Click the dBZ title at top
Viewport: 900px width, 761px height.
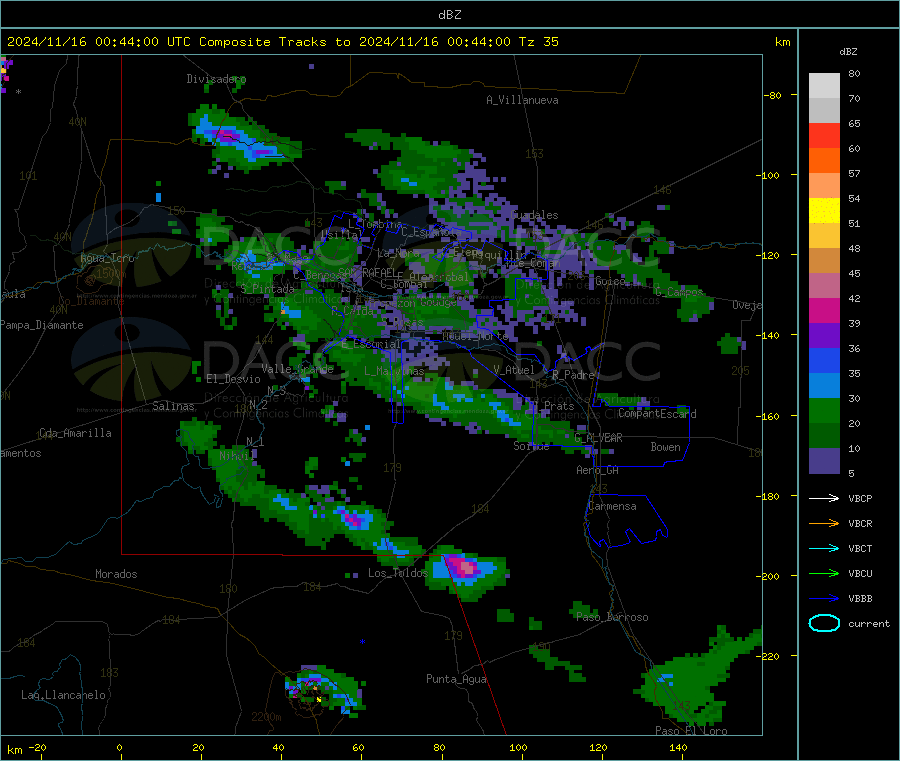tap(449, 15)
